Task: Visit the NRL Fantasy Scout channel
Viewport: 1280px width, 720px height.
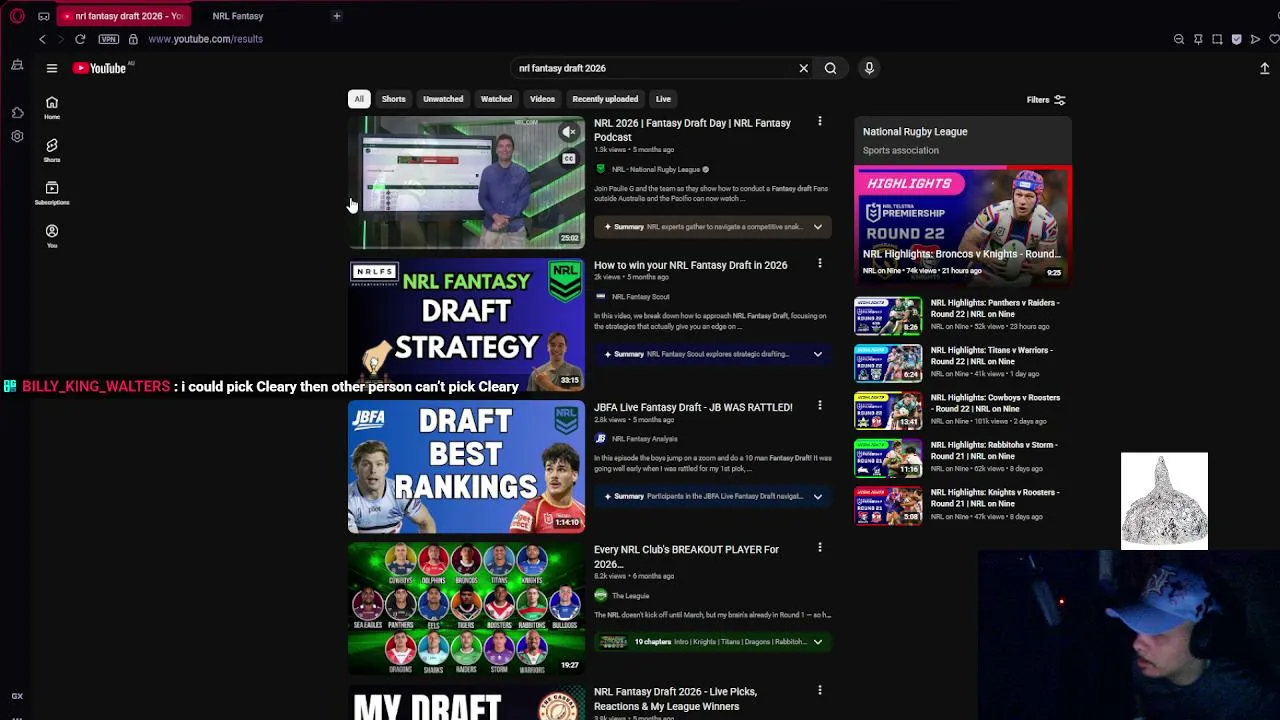Action: click(640, 297)
